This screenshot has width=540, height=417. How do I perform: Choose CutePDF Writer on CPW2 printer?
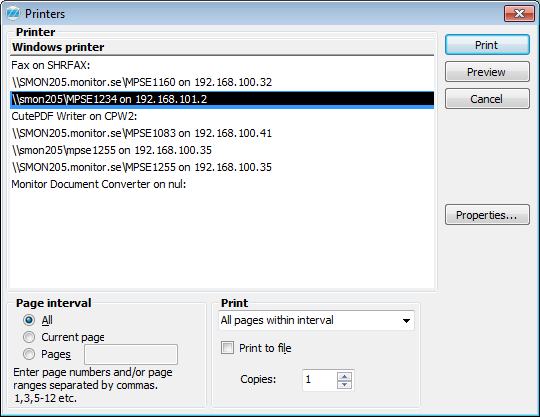tap(222, 116)
